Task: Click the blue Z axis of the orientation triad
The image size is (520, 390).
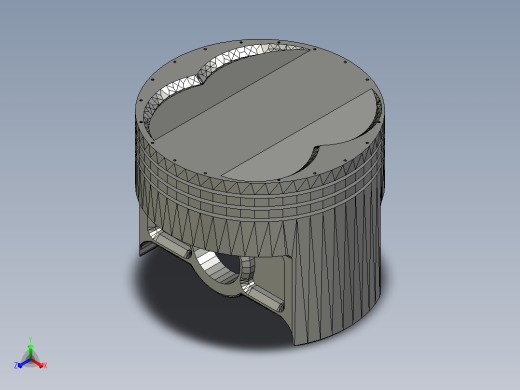Action: point(23,363)
